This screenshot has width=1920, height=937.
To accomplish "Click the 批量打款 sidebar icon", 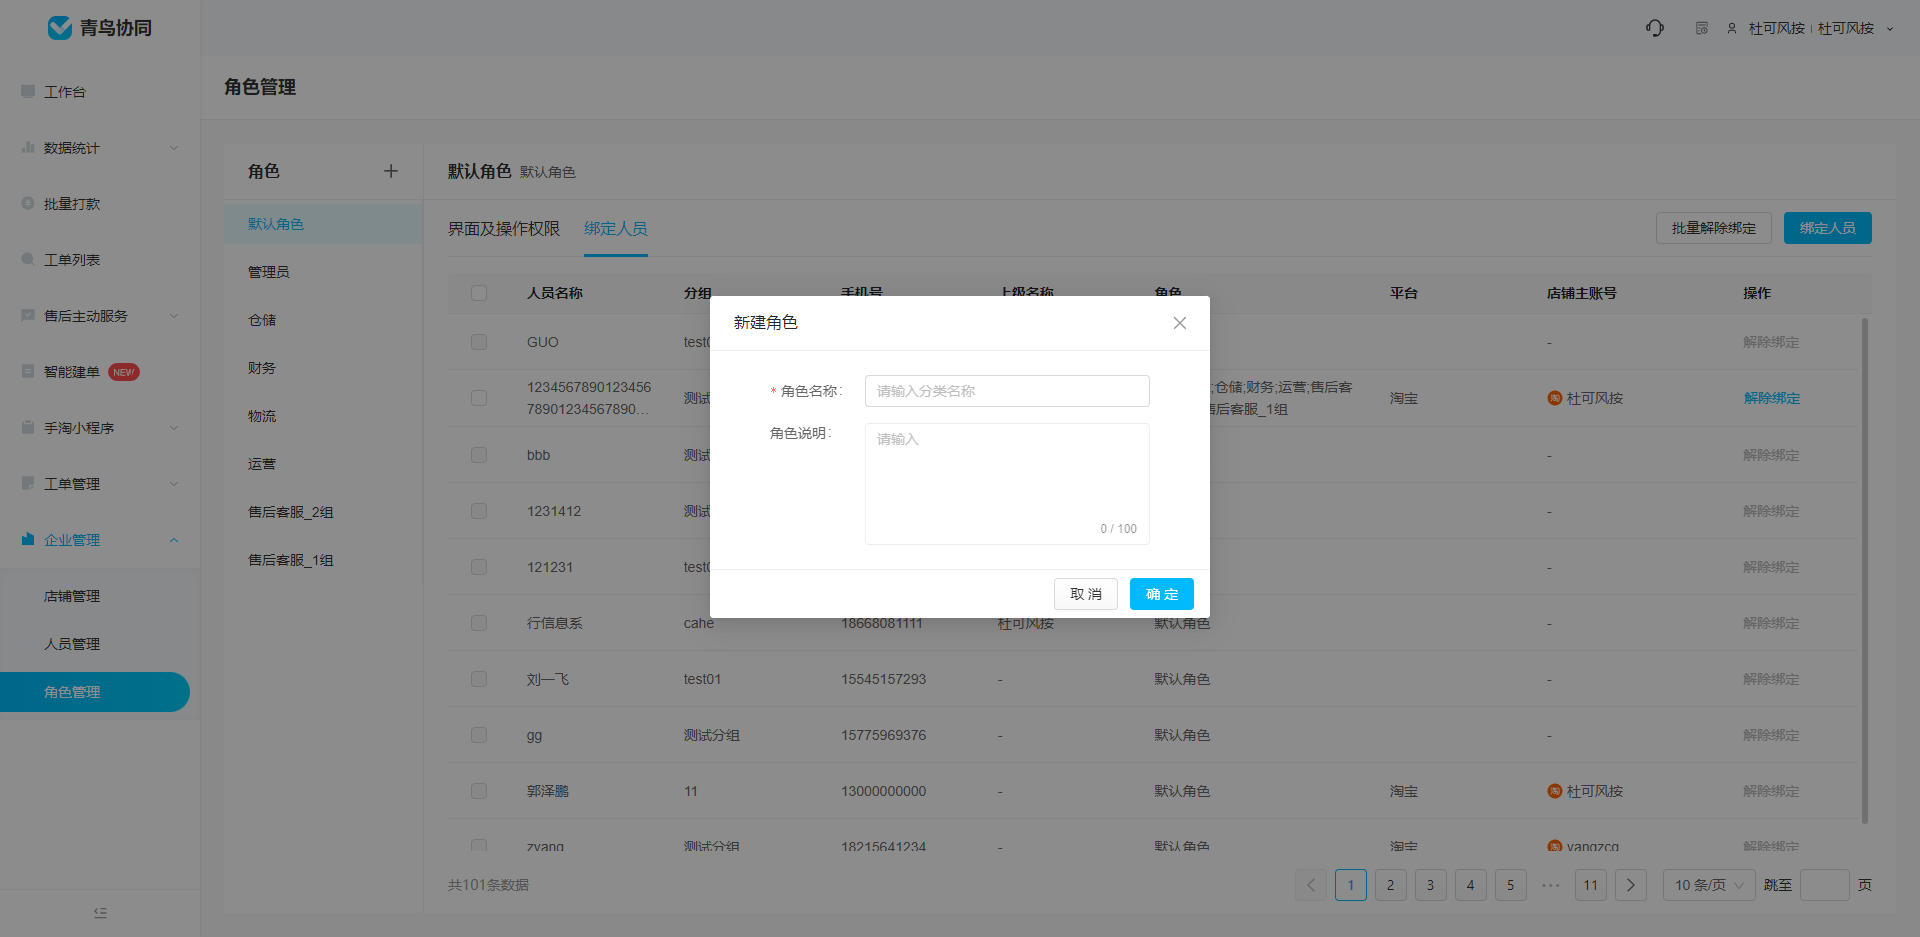I will (28, 203).
